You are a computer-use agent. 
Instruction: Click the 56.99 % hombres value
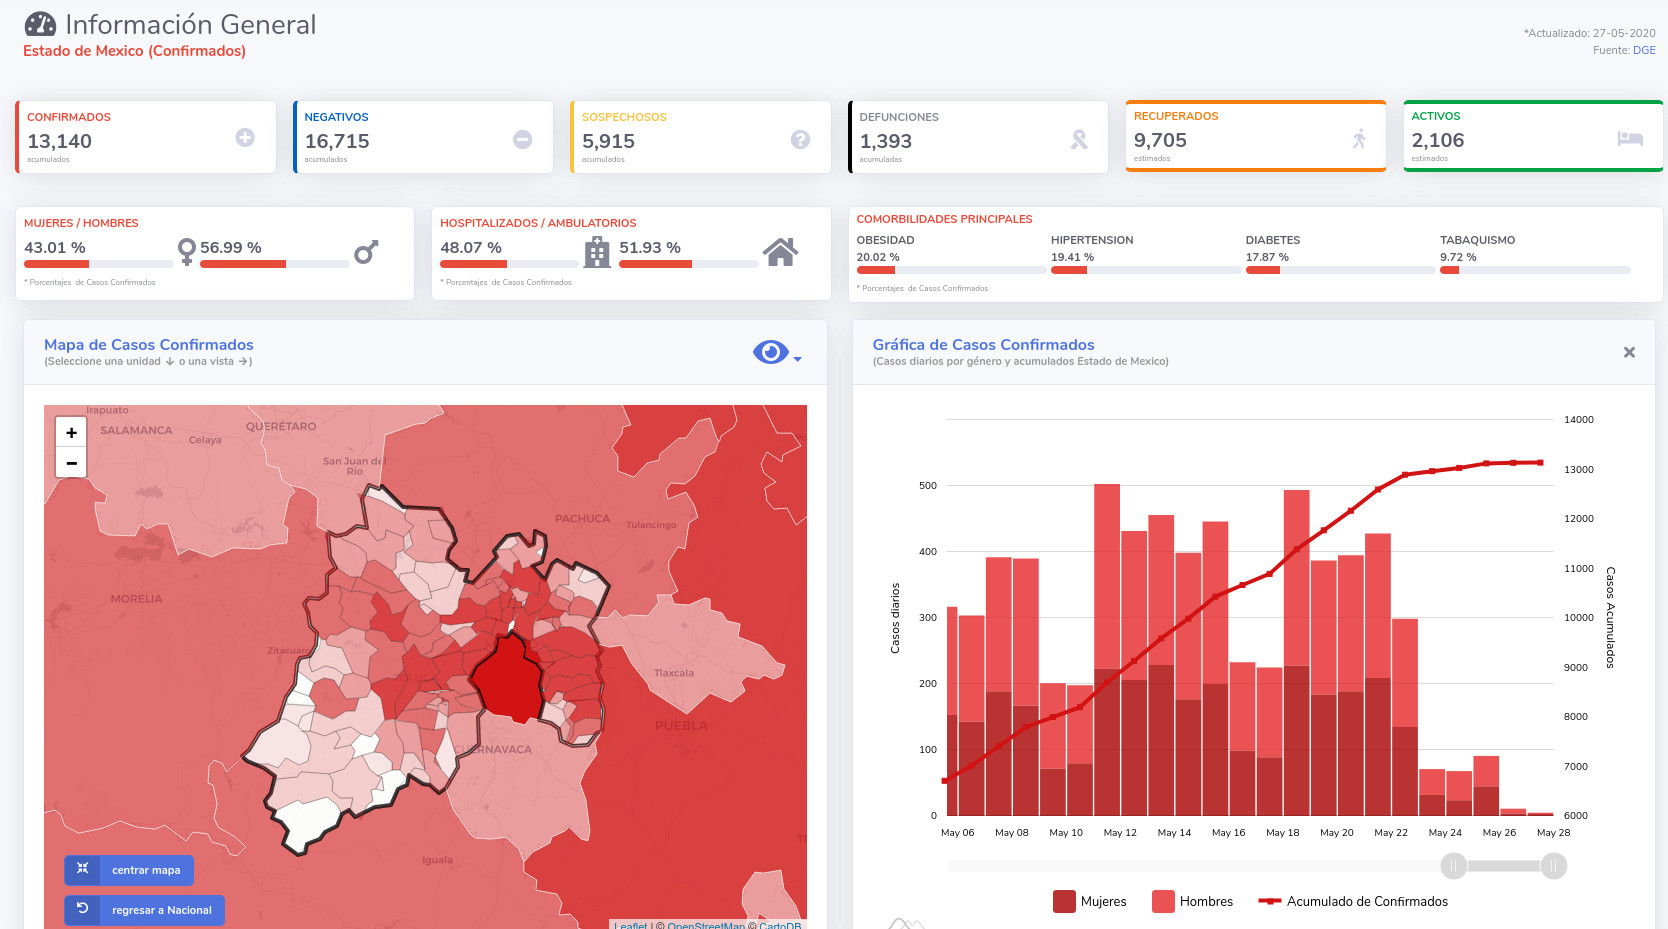231,247
